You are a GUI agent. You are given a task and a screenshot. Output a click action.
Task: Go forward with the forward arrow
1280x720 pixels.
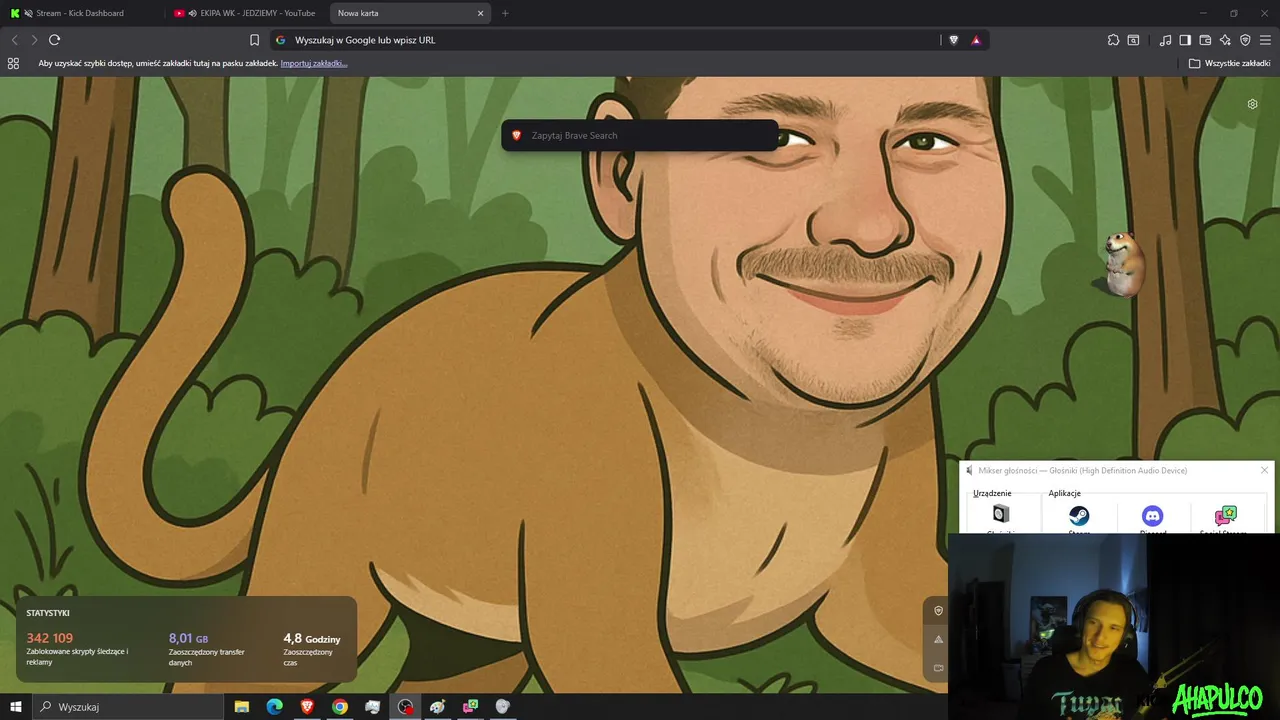coord(34,40)
